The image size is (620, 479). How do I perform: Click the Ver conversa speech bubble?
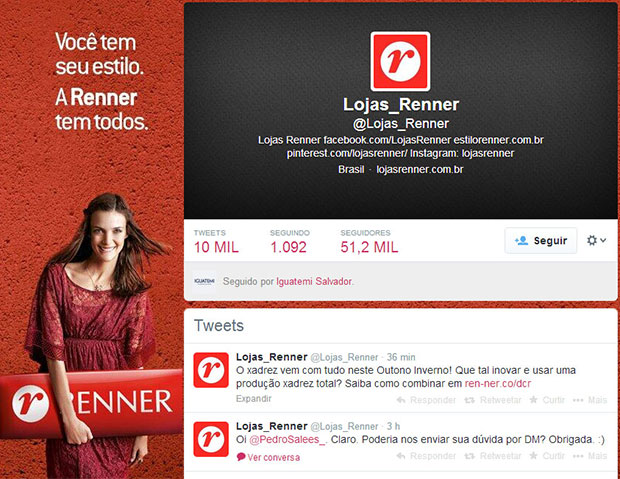coord(241,457)
